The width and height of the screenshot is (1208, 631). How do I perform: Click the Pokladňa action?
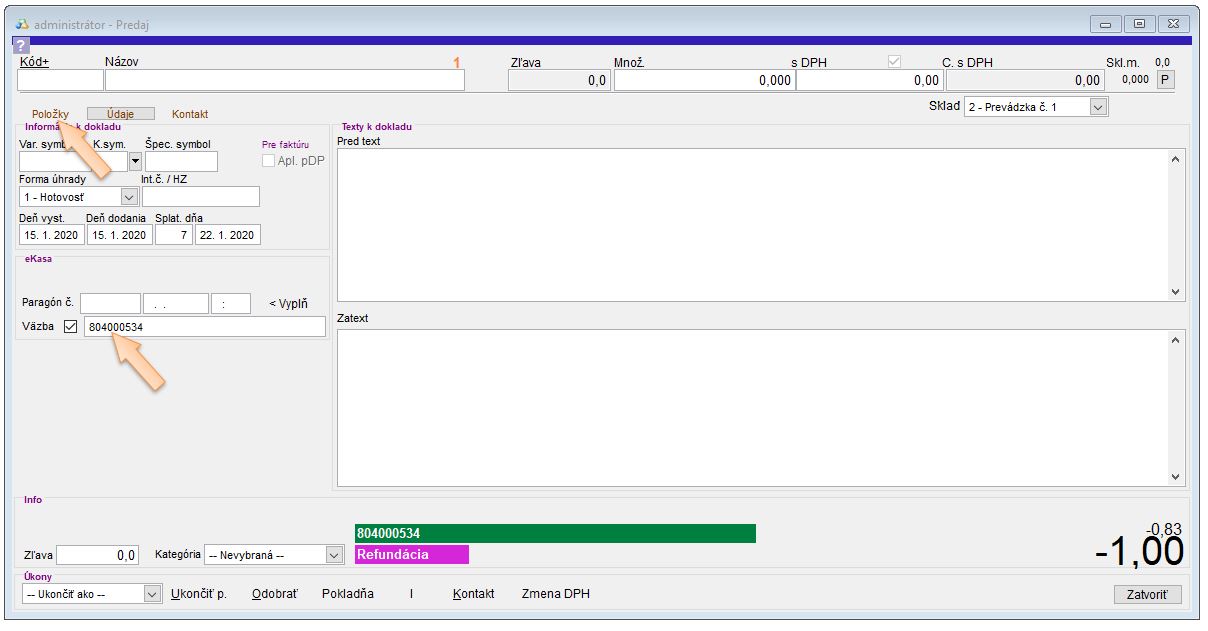click(347, 594)
